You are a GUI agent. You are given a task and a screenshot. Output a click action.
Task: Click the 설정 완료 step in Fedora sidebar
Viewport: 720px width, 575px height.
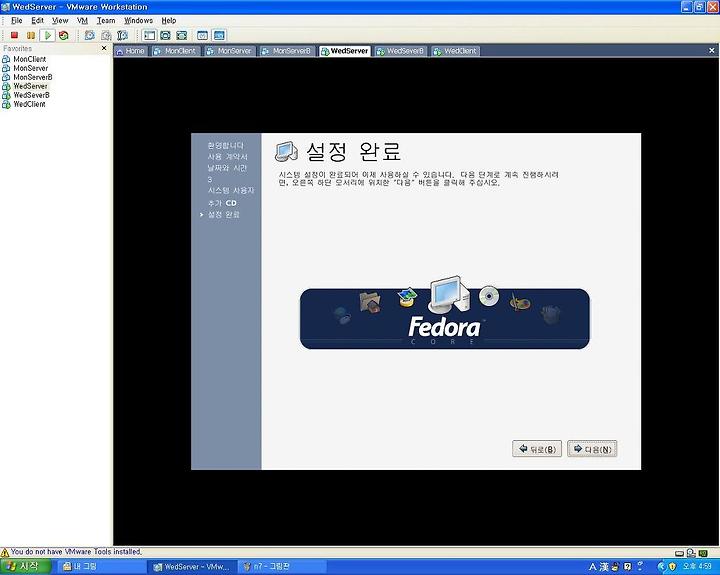click(x=224, y=214)
